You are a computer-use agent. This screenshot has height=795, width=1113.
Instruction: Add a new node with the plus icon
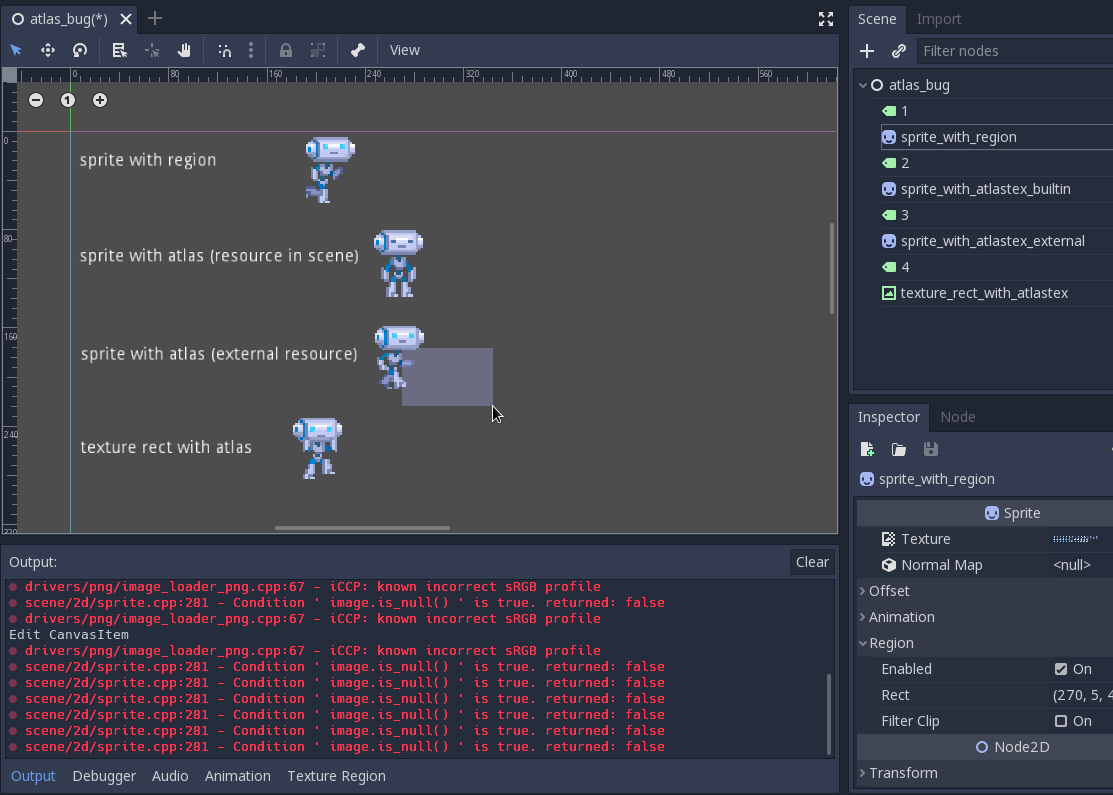[x=866, y=51]
